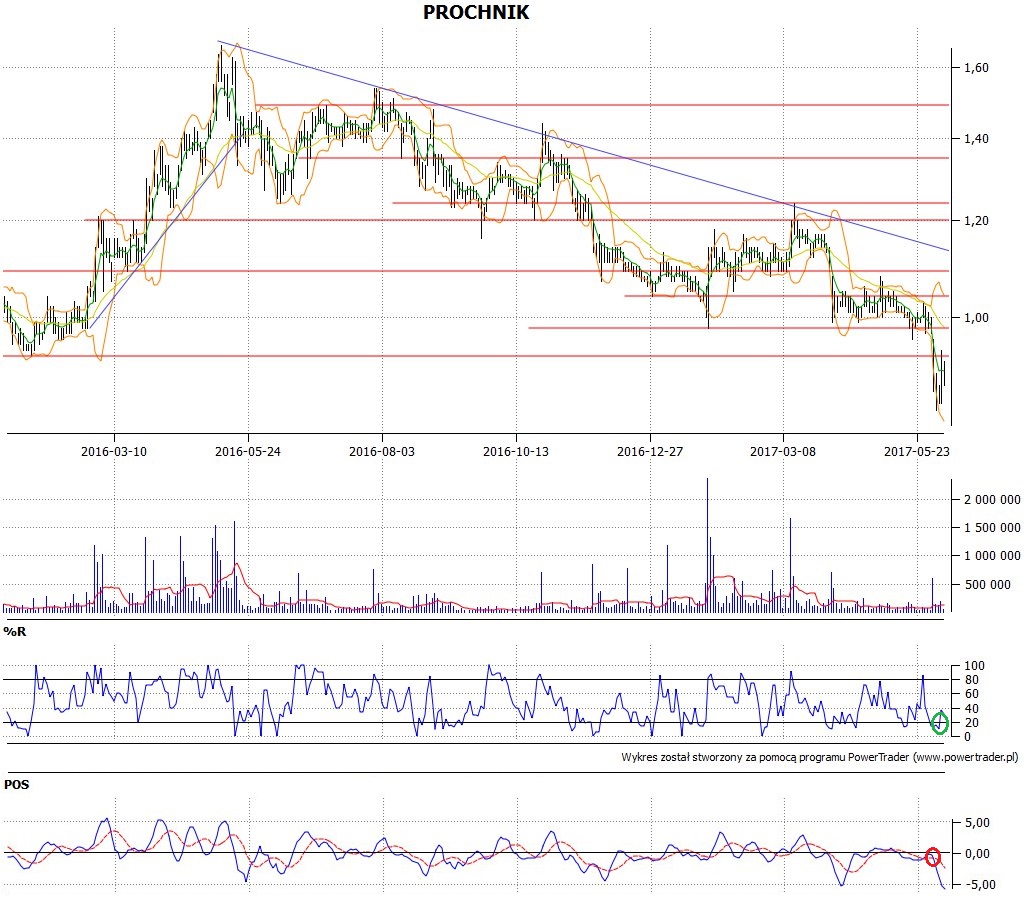1024x898 pixels.
Task: Click the 0,00 label on POS axis
Action: click(x=977, y=854)
